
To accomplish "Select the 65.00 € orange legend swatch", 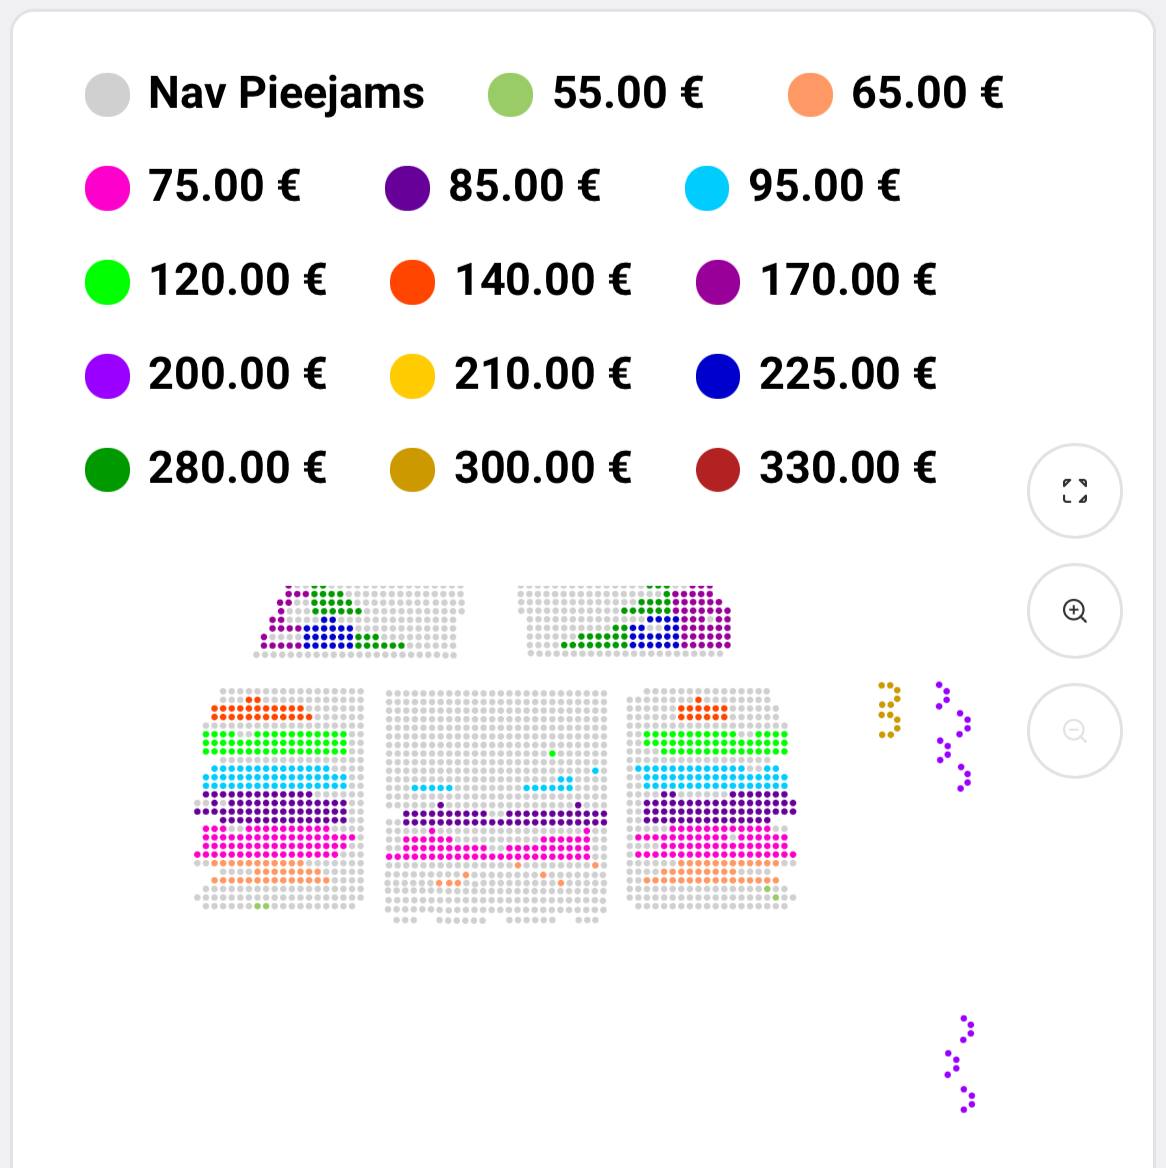I will click(x=810, y=95).
